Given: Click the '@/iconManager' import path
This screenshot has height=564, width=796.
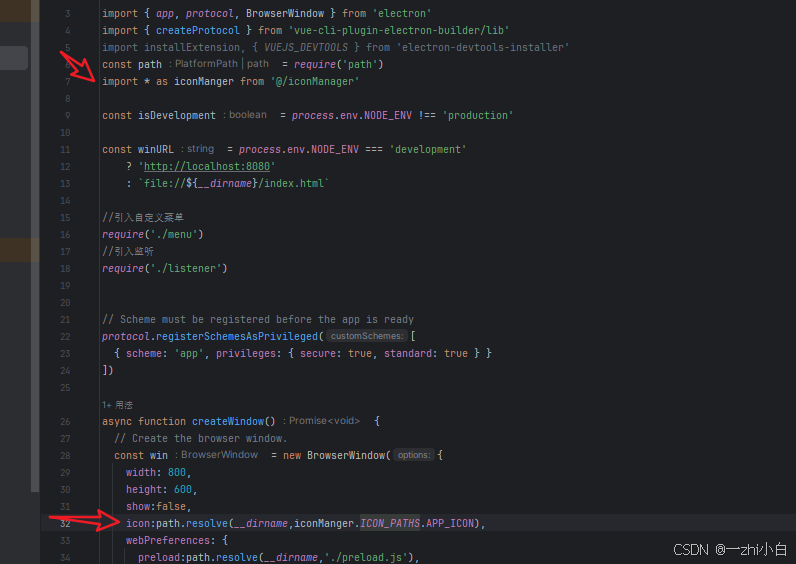Looking at the screenshot, I should click(315, 81).
